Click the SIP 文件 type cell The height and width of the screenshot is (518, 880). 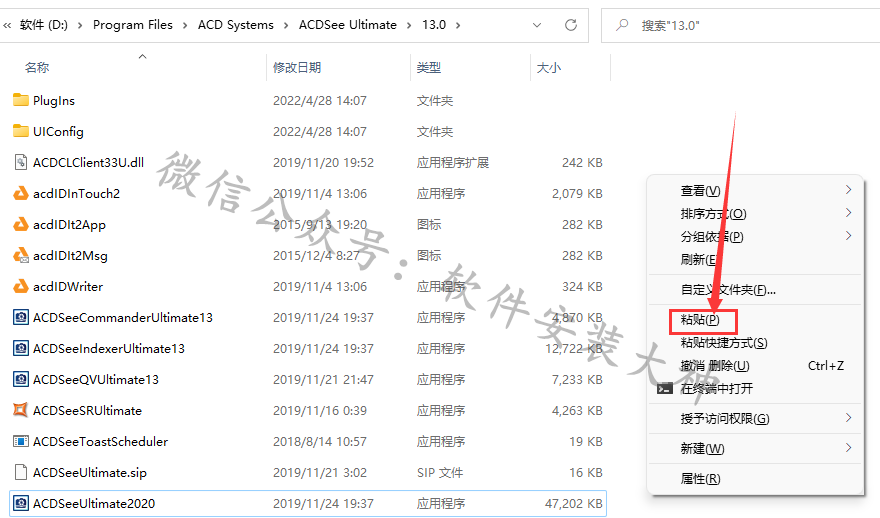pyautogui.click(x=440, y=473)
